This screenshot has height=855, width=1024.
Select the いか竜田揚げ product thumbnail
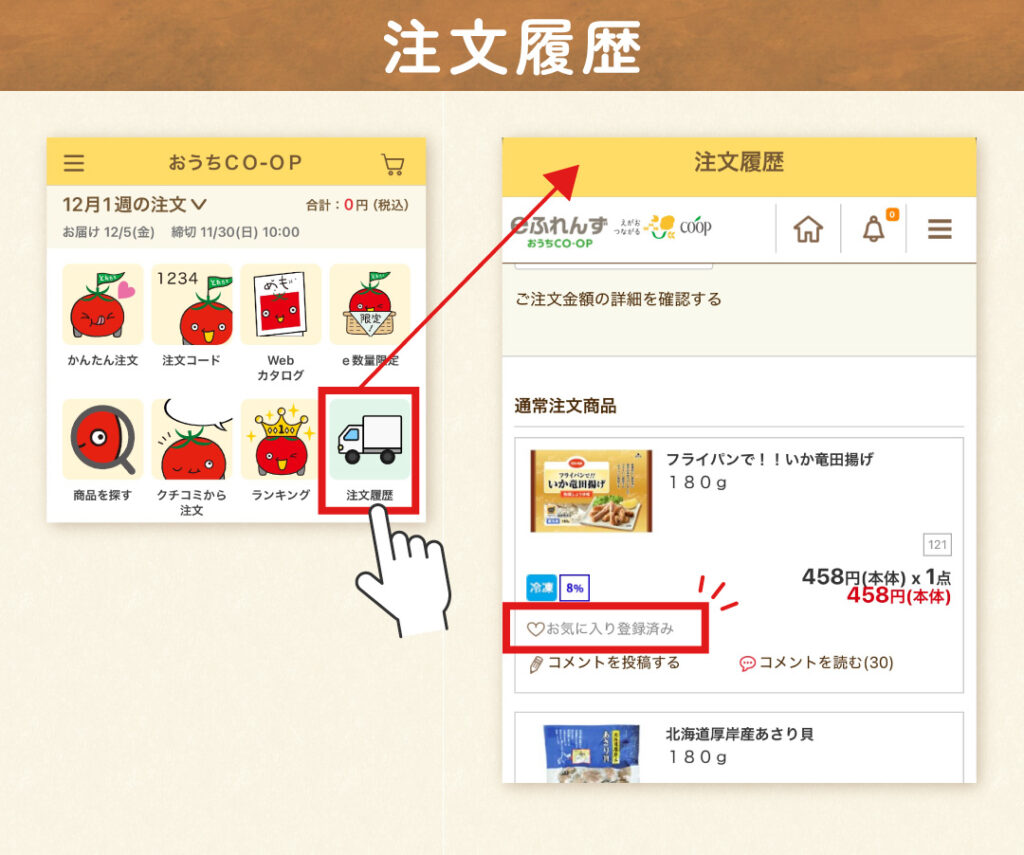pos(591,491)
